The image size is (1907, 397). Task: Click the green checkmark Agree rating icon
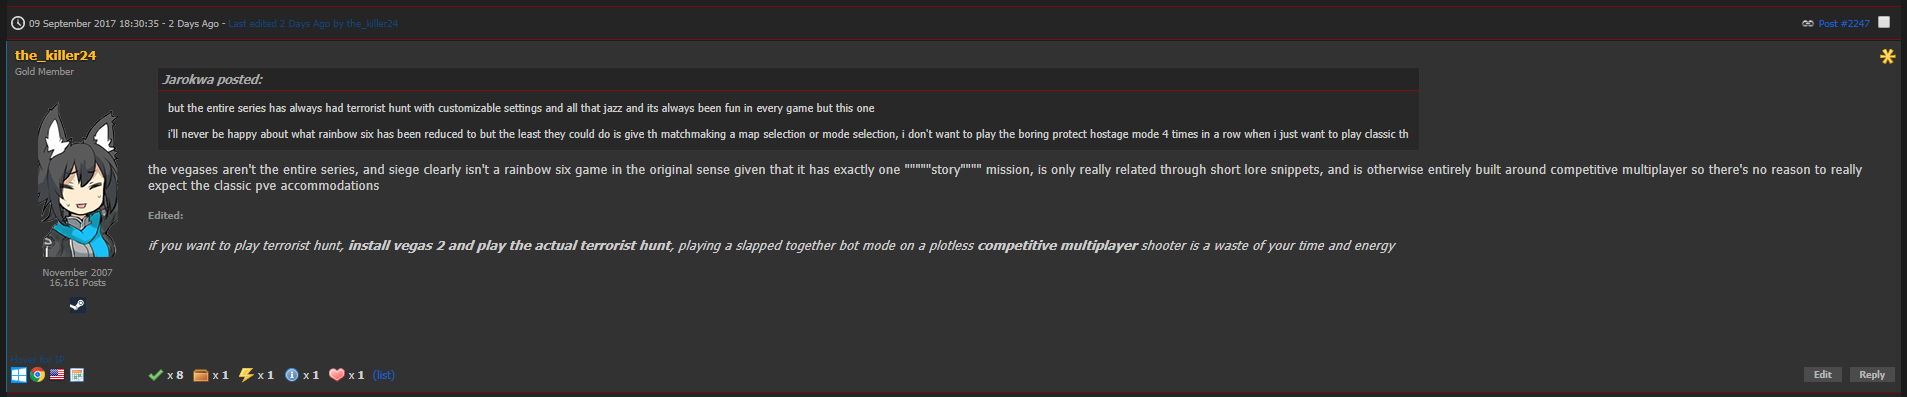(x=155, y=375)
